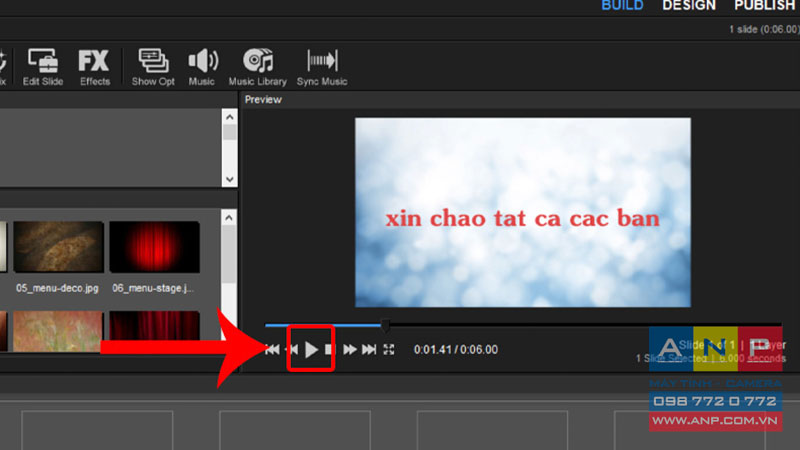This screenshot has height=450, width=800.
Task: Stop the preview playback
Action: pos(329,349)
